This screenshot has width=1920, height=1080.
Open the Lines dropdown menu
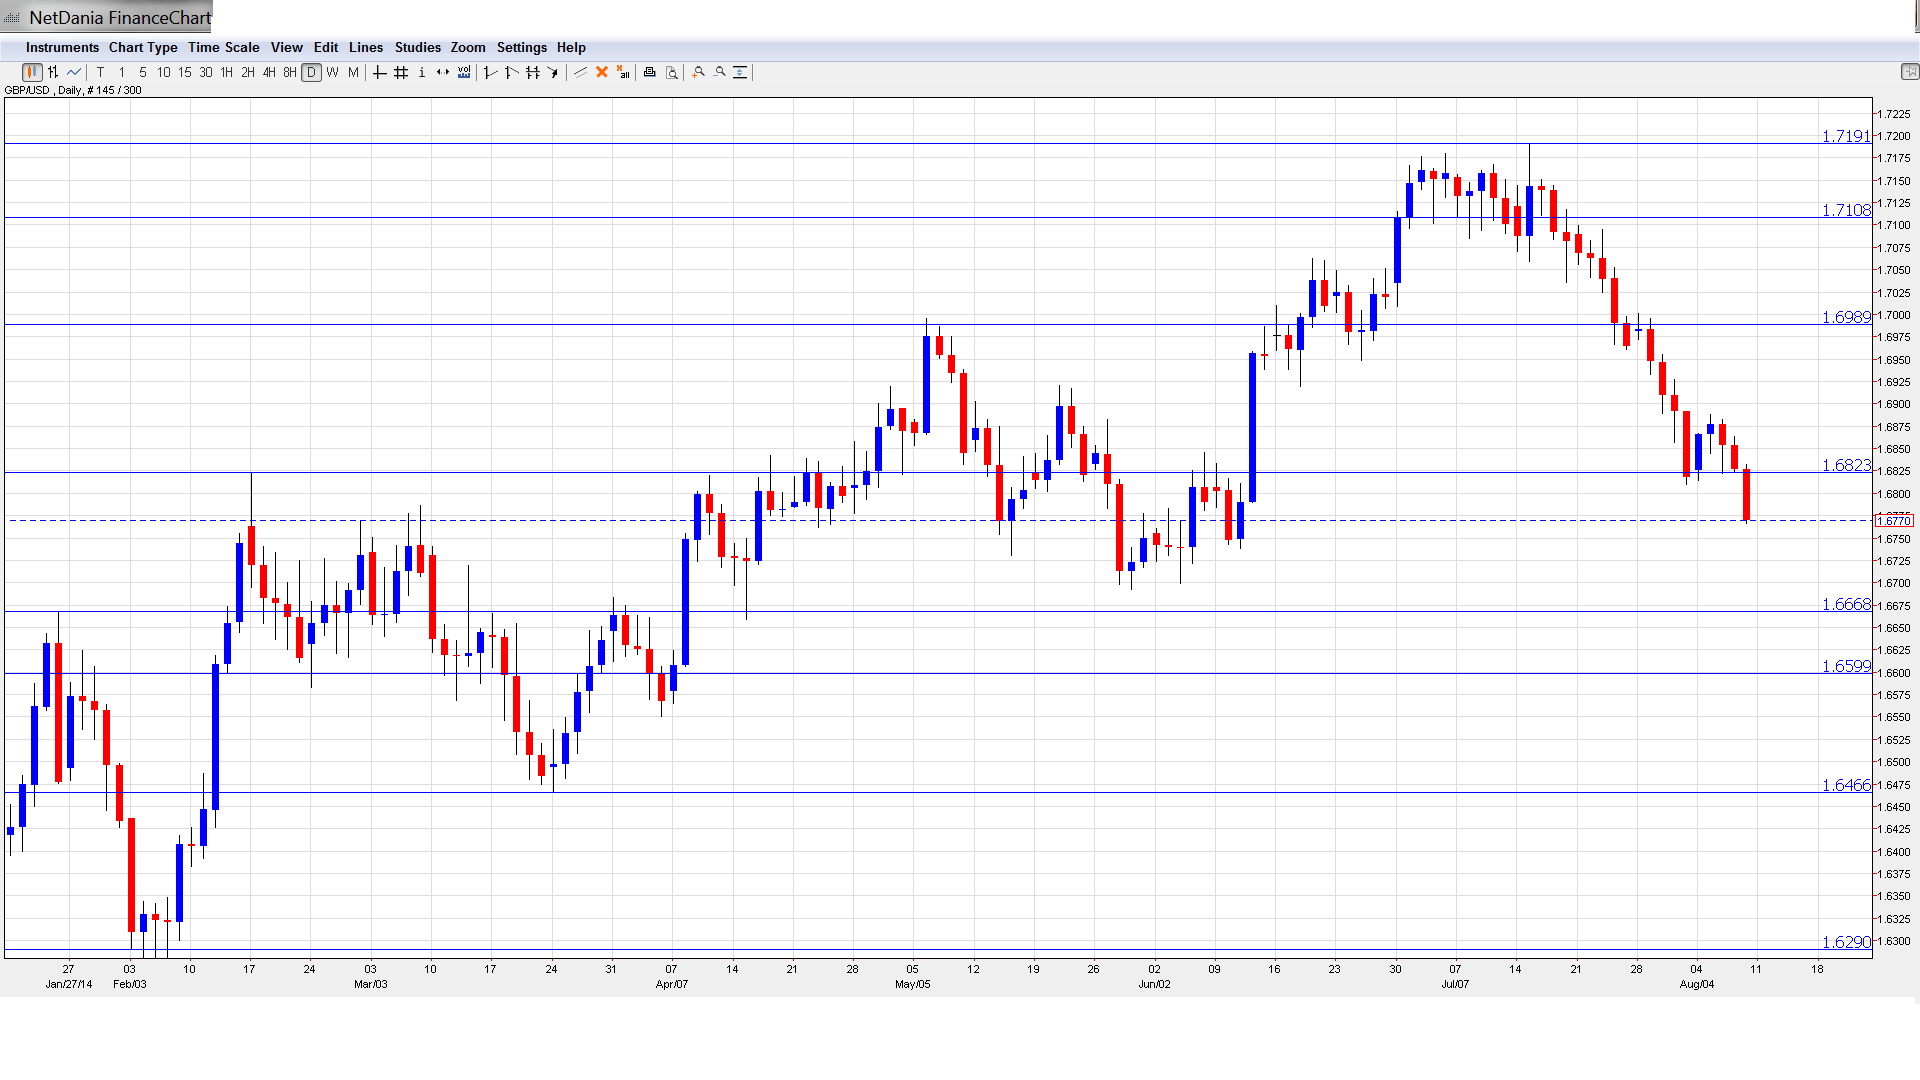[365, 47]
